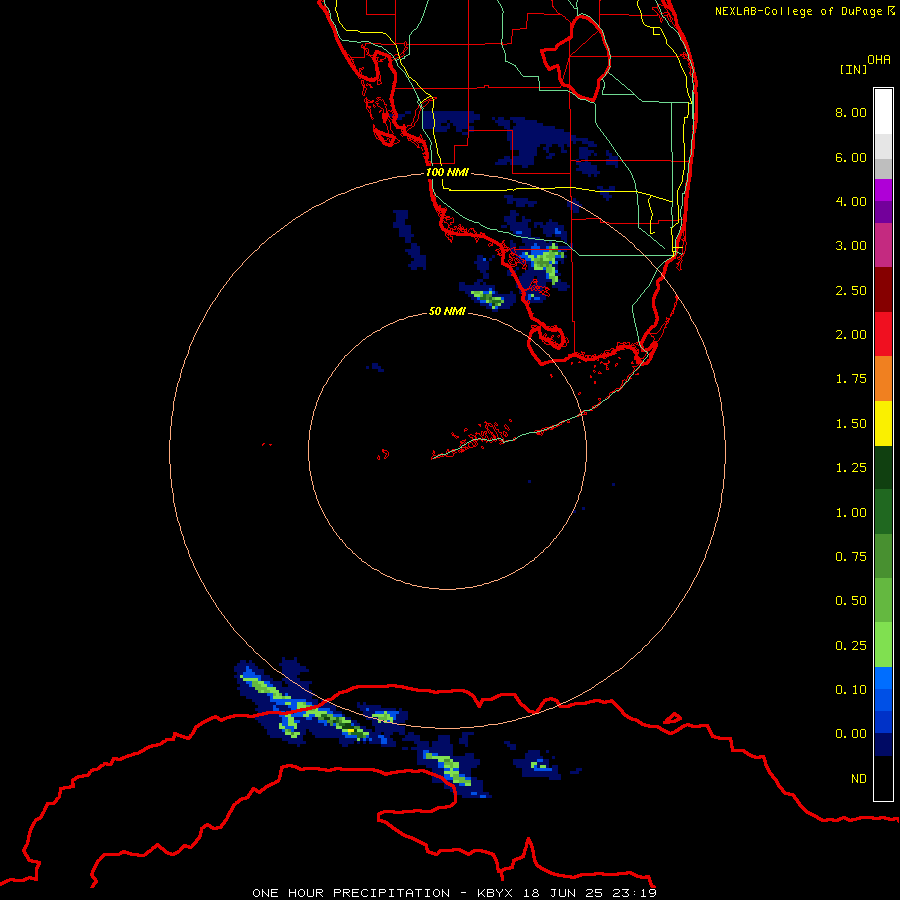Click the 8.00 legend value
Screen dimensions: 900x900
[851, 112]
